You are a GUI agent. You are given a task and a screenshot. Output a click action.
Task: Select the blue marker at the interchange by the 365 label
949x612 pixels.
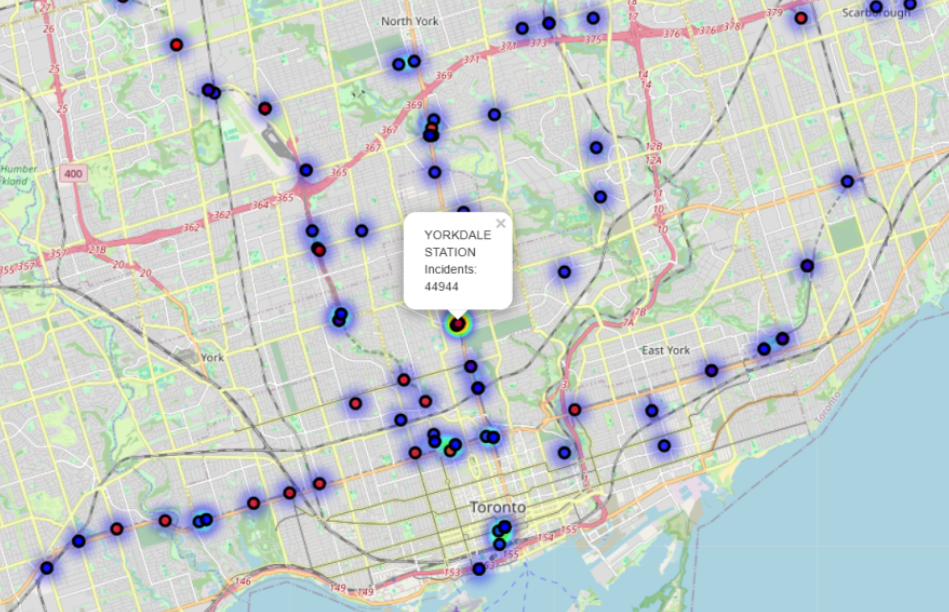(306, 170)
